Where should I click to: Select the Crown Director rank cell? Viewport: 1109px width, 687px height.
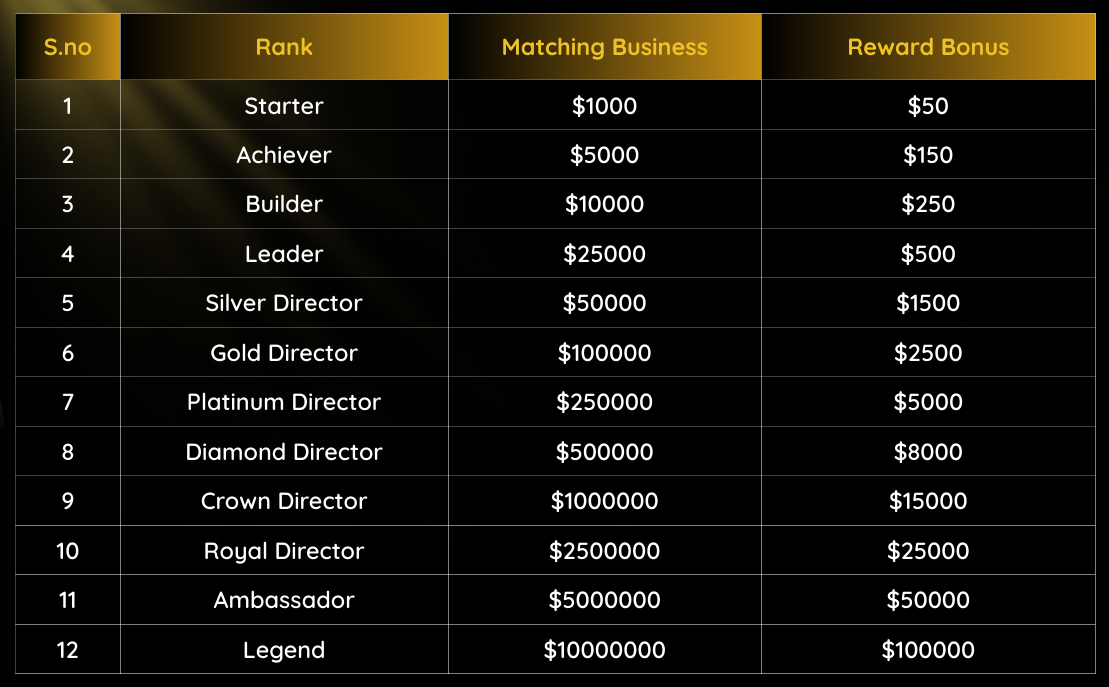(x=284, y=501)
